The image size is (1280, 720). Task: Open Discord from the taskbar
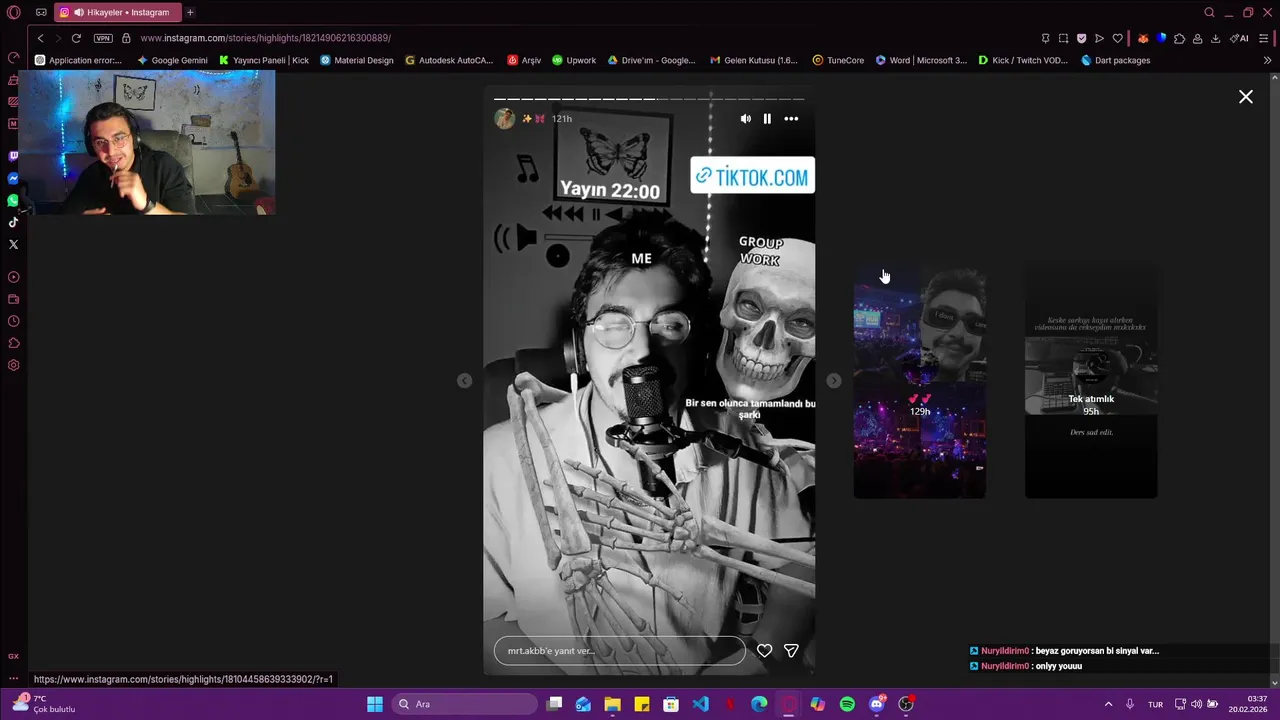[877, 704]
